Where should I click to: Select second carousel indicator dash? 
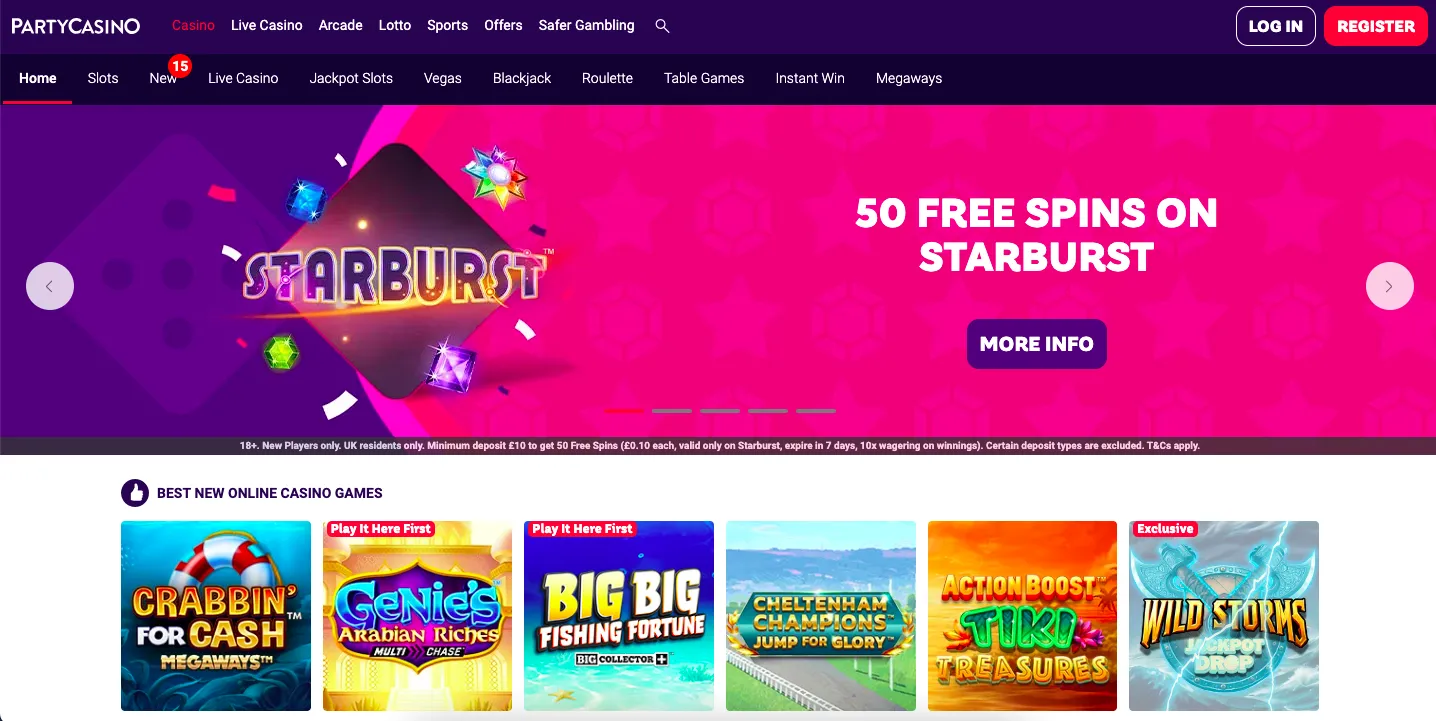tap(672, 411)
